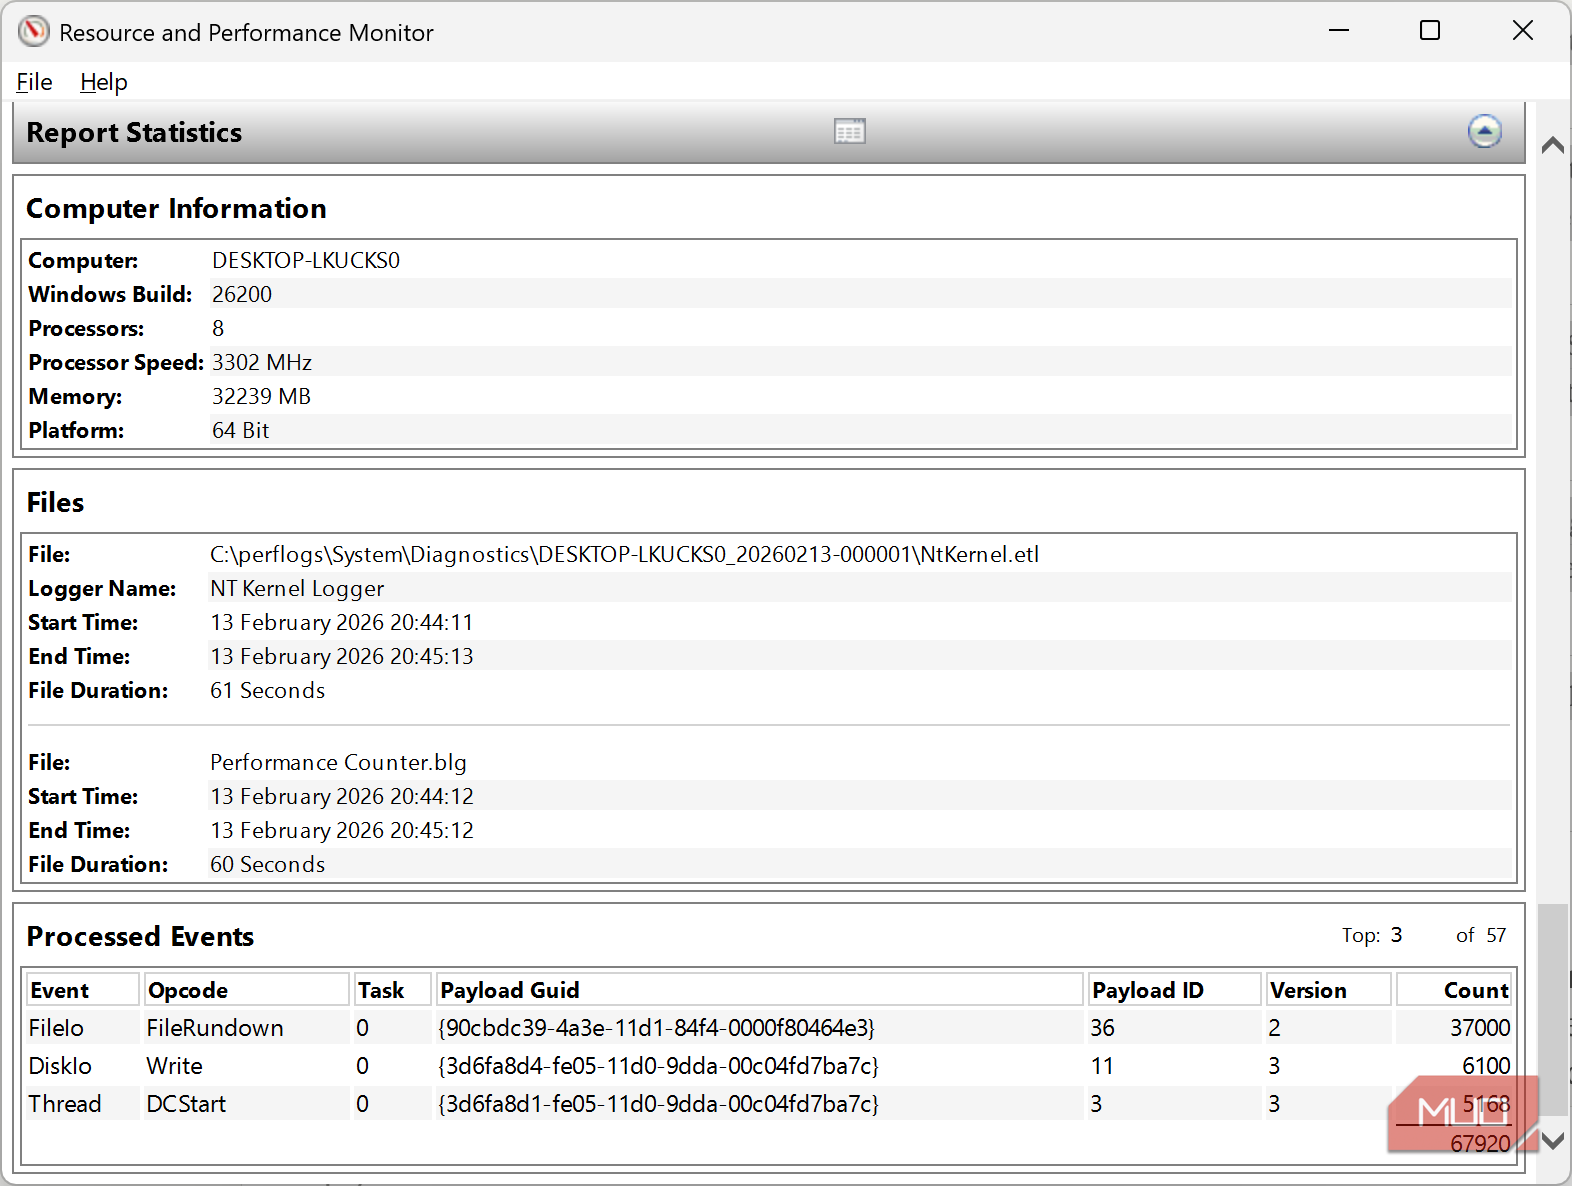Maximize the Resource and Performance Monitor window
The width and height of the screenshot is (1572, 1186).
coord(1430,31)
